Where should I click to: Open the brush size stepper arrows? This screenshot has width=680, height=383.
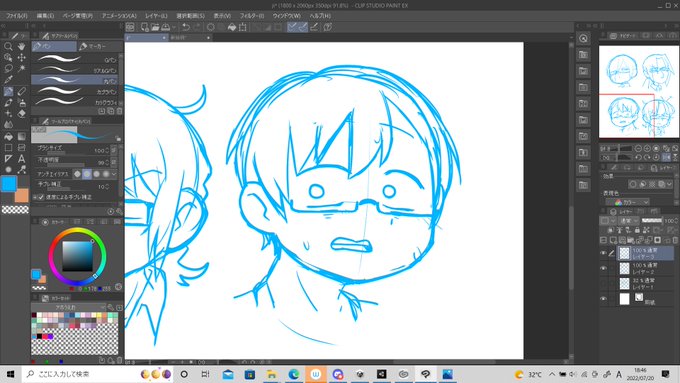107,151
